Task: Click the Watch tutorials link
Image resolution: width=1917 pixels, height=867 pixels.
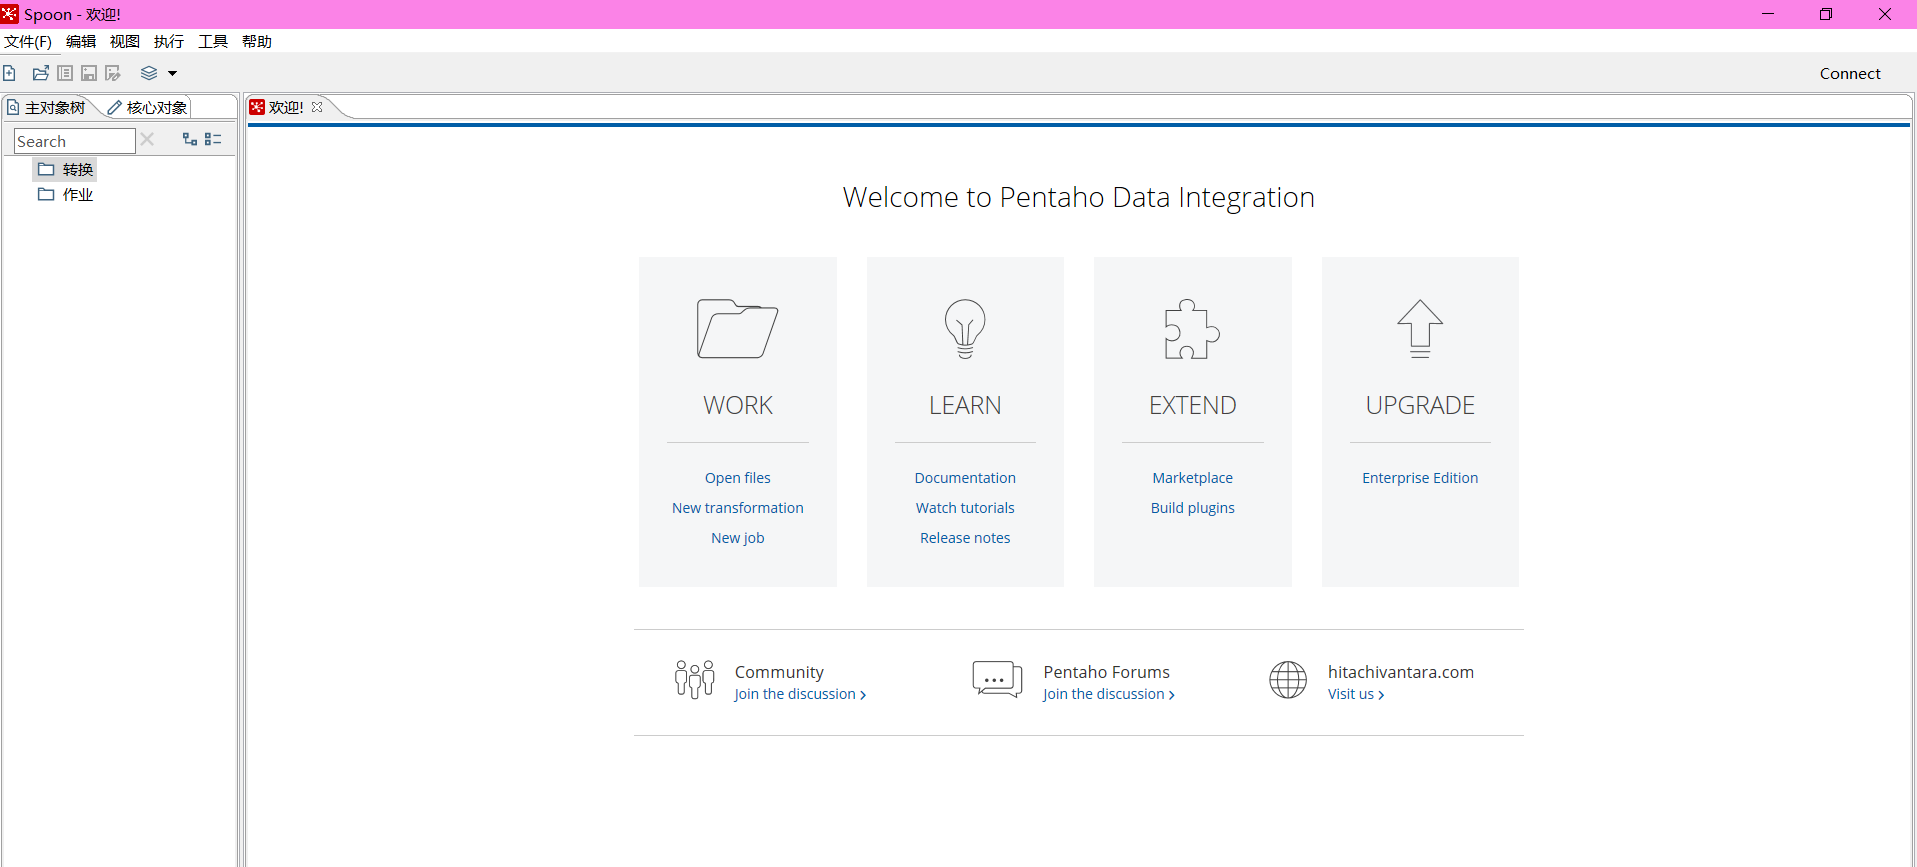Action: (x=965, y=508)
